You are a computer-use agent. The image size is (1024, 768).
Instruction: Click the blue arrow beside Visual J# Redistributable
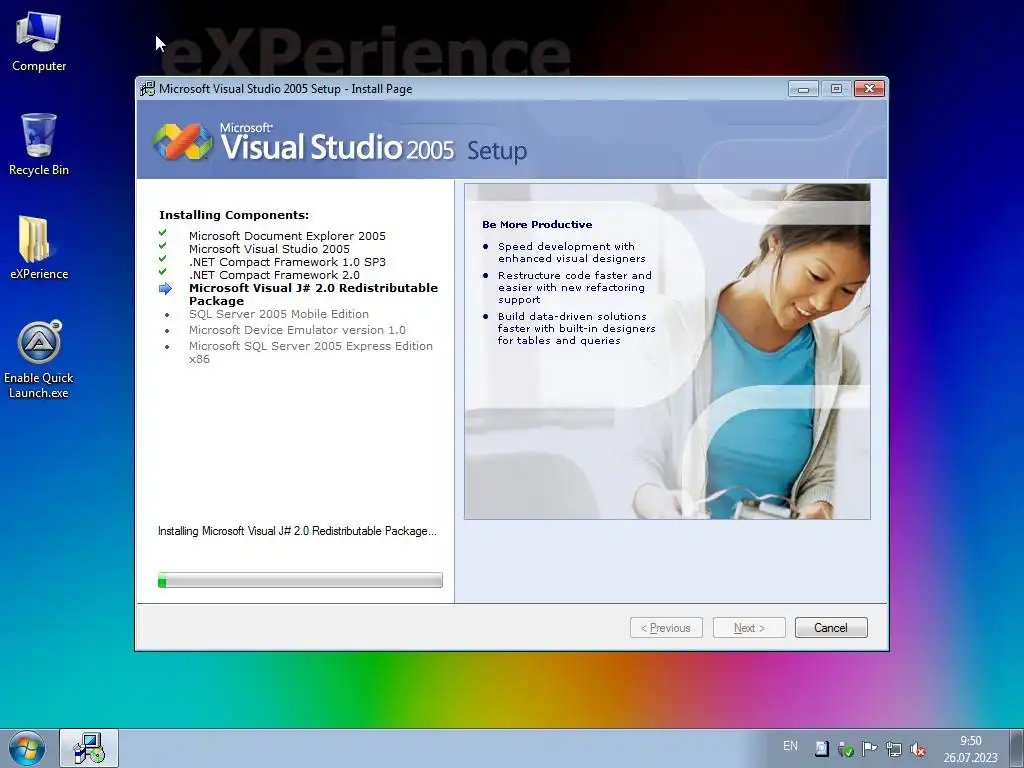[x=165, y=289]
